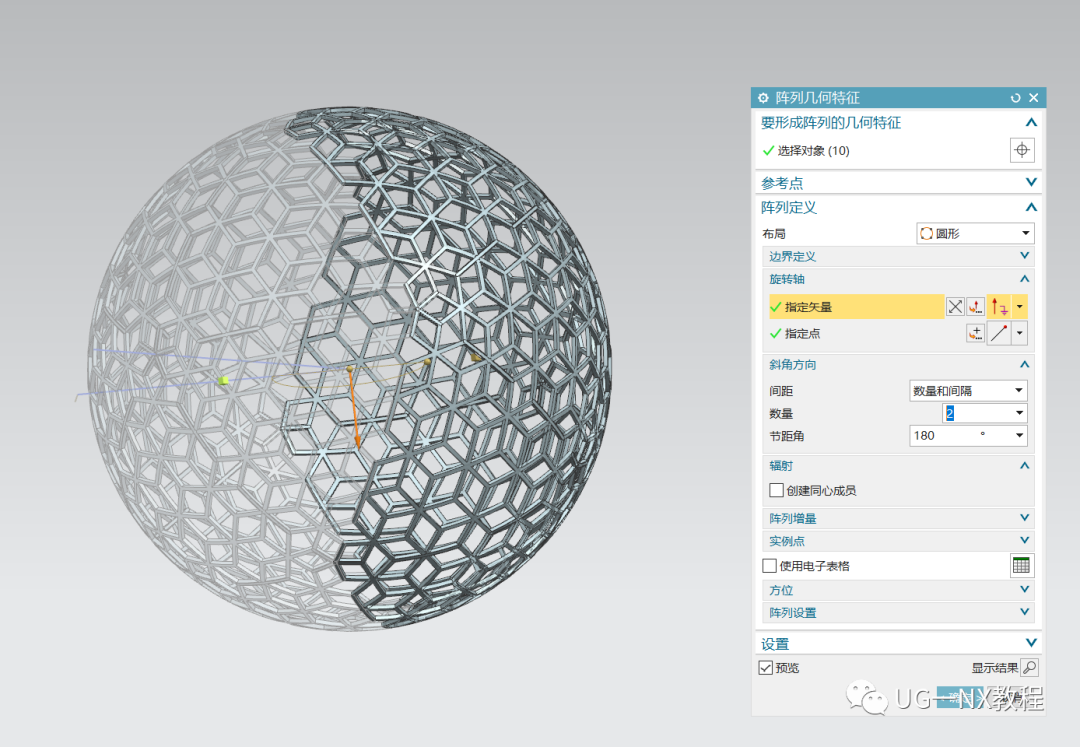Expand the 阵列增量 group
This screenshot has height=747, width=1080.
tap(1024, 518)
